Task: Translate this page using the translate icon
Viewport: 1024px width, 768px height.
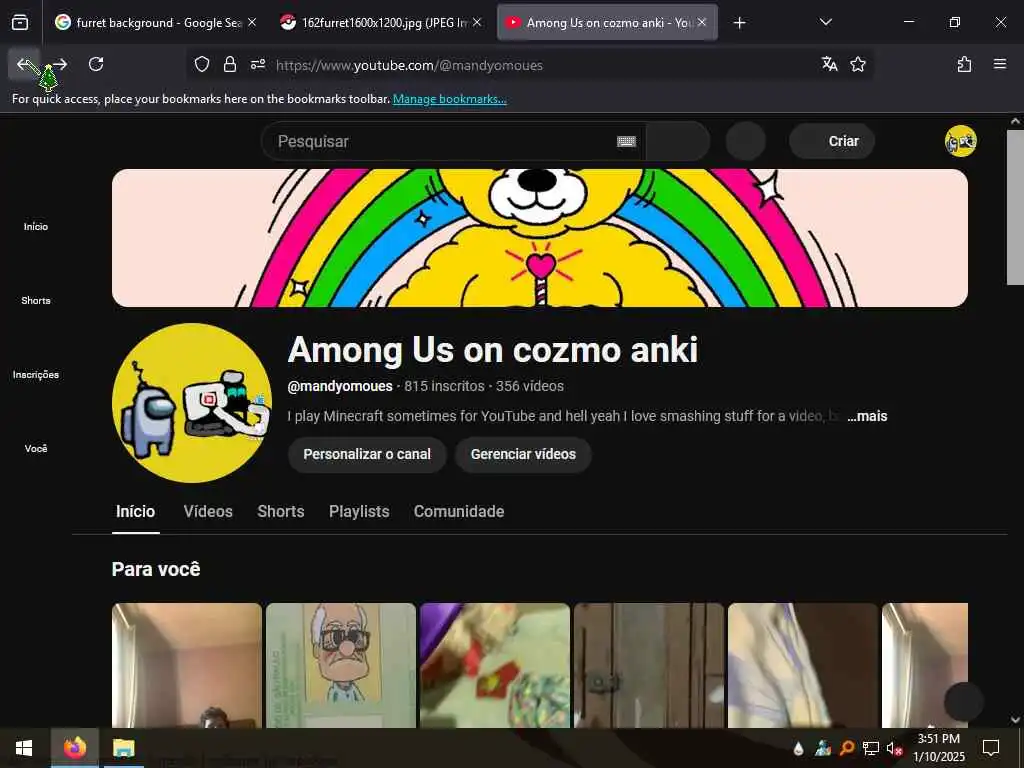Action: coord(829,64)
